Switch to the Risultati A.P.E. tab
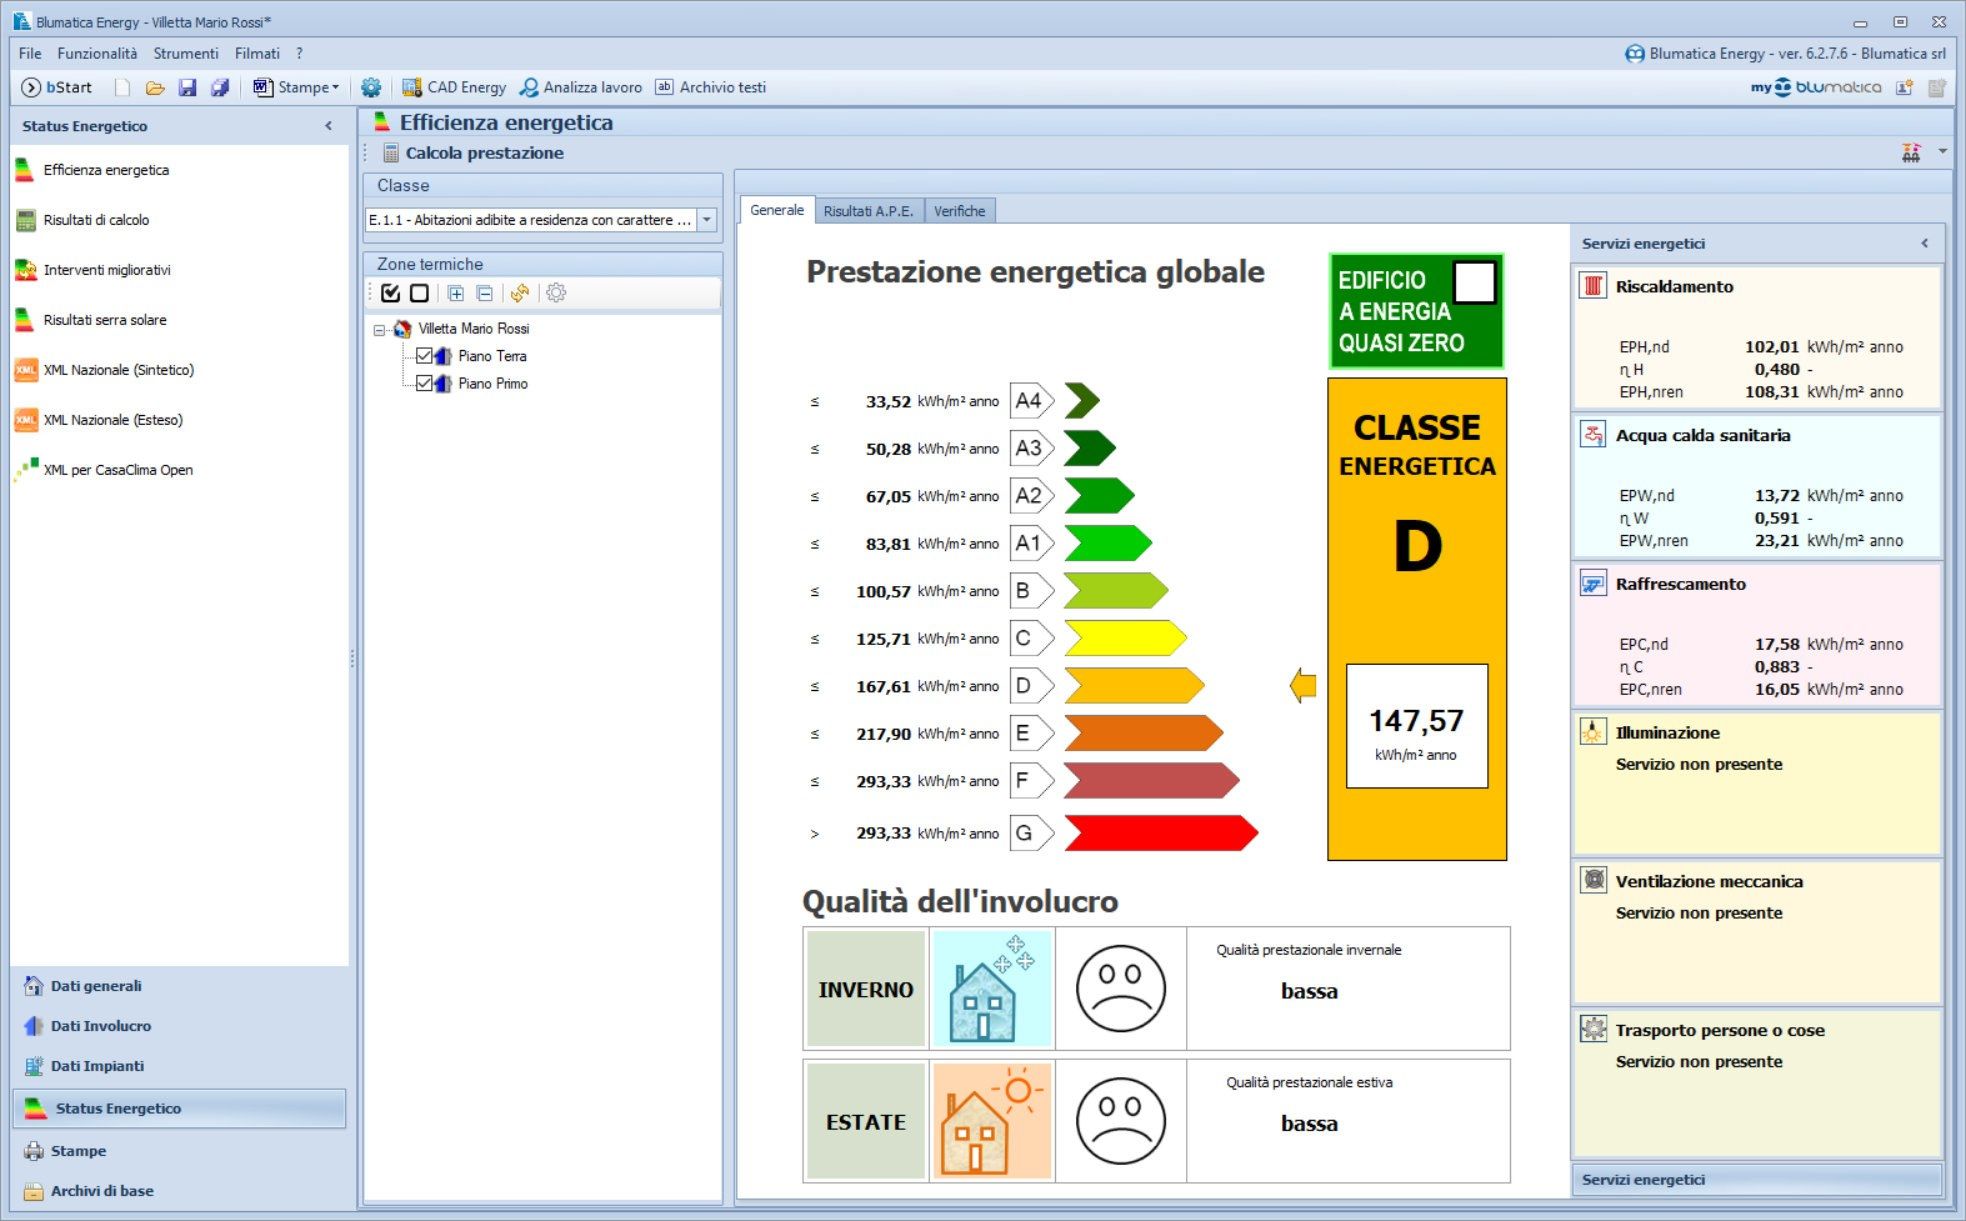1966x1221 pixels. pos(868,210)
